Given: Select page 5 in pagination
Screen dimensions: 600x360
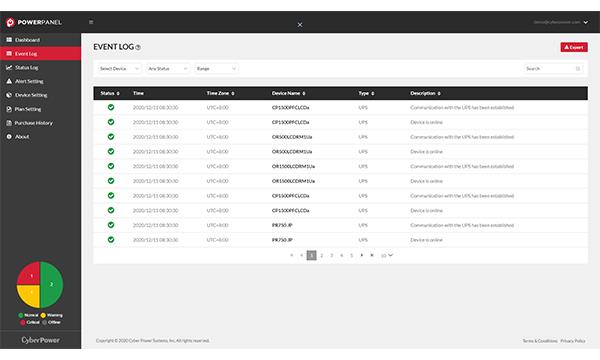Looking at the screenshot, I should pos(351,255).
